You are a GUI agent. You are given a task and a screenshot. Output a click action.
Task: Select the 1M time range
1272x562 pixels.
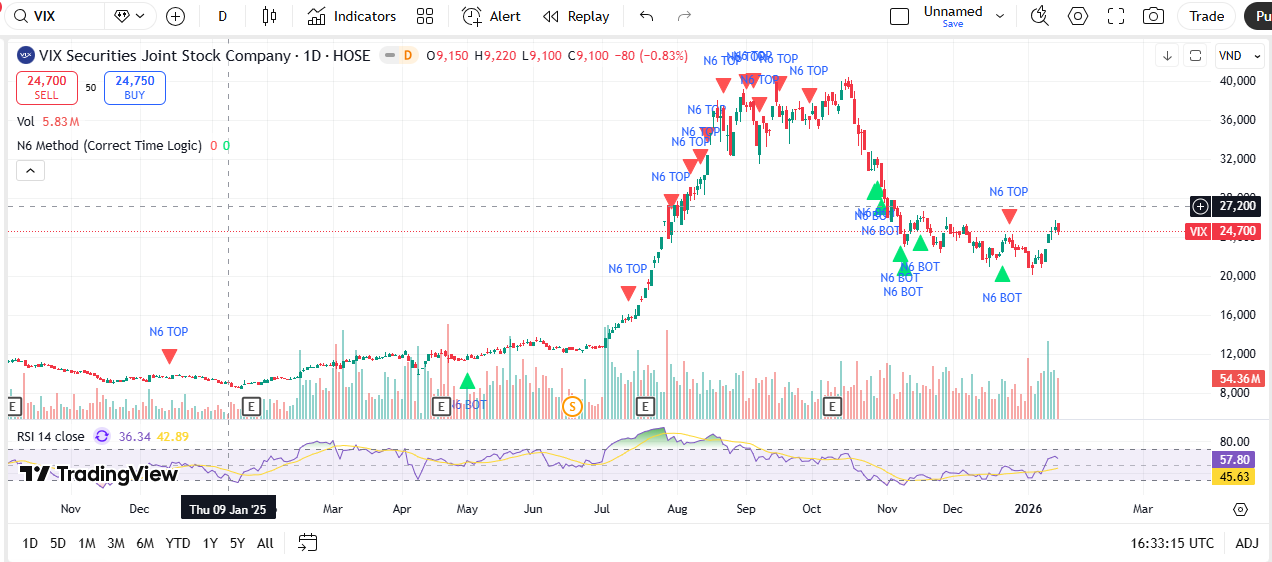[87, 543]
